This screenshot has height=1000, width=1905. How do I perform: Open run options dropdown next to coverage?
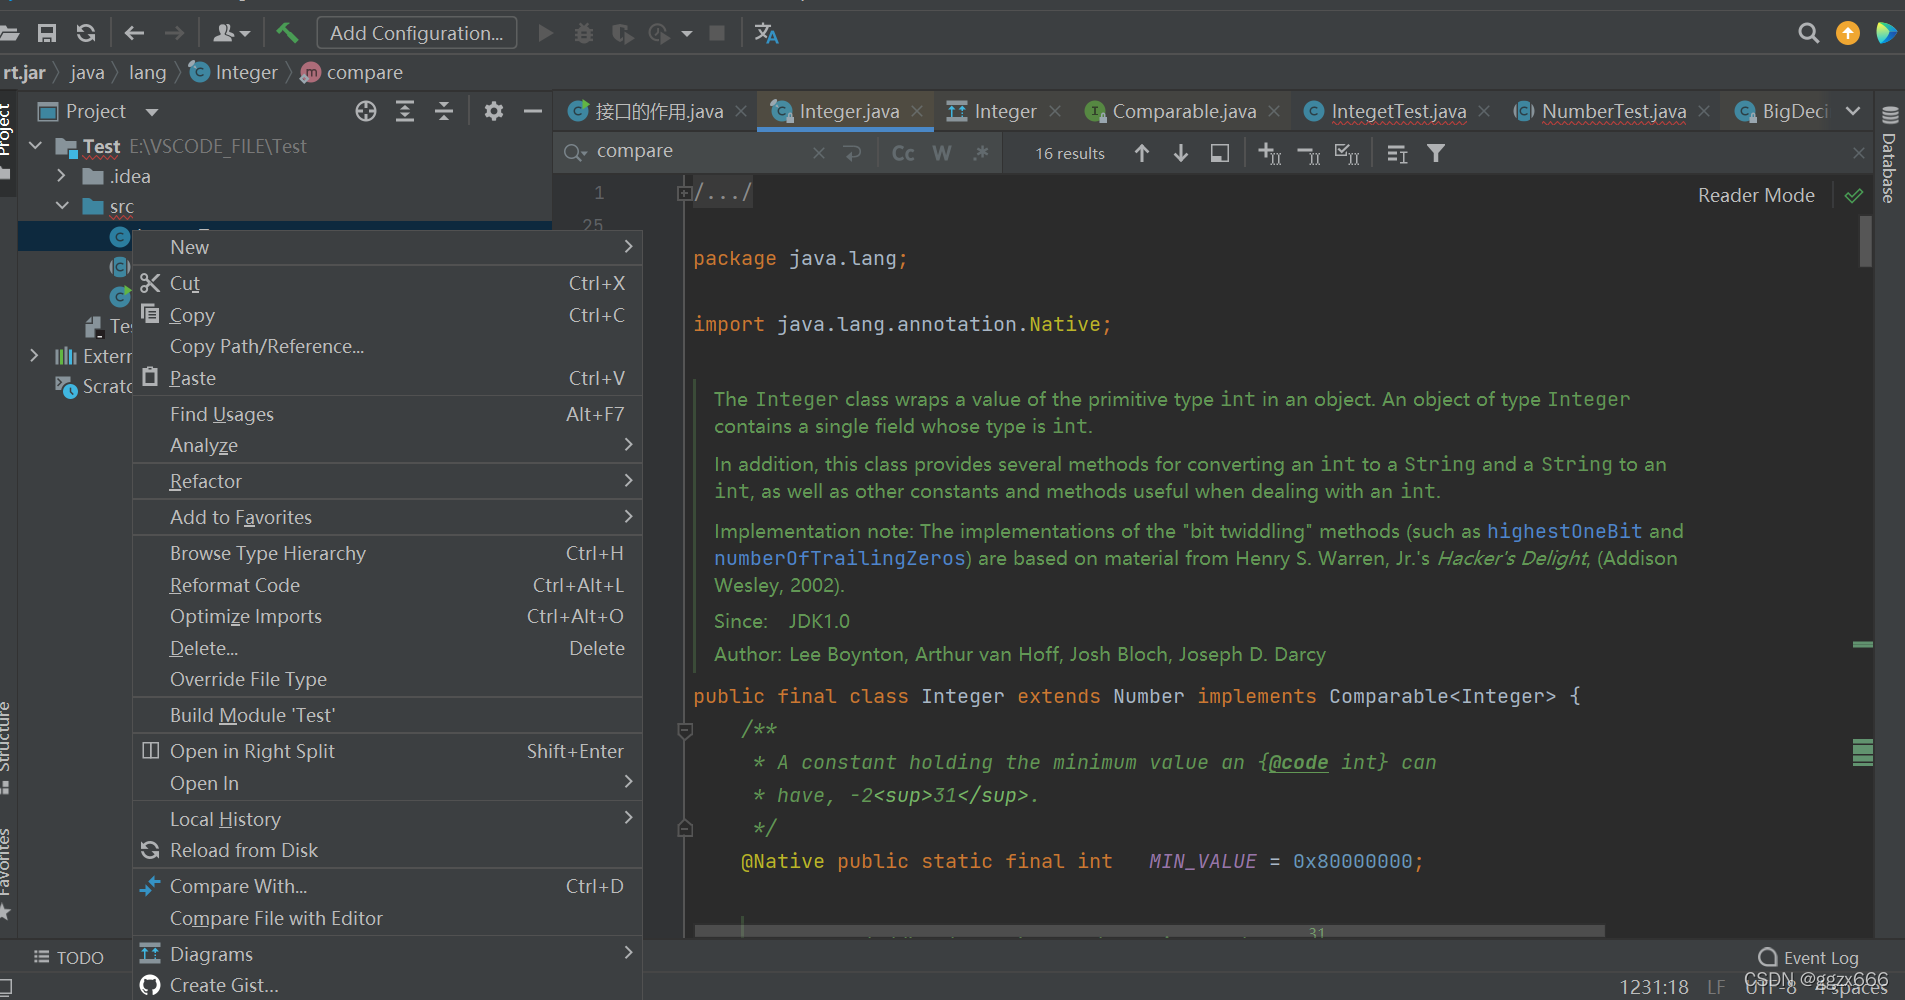687,34
